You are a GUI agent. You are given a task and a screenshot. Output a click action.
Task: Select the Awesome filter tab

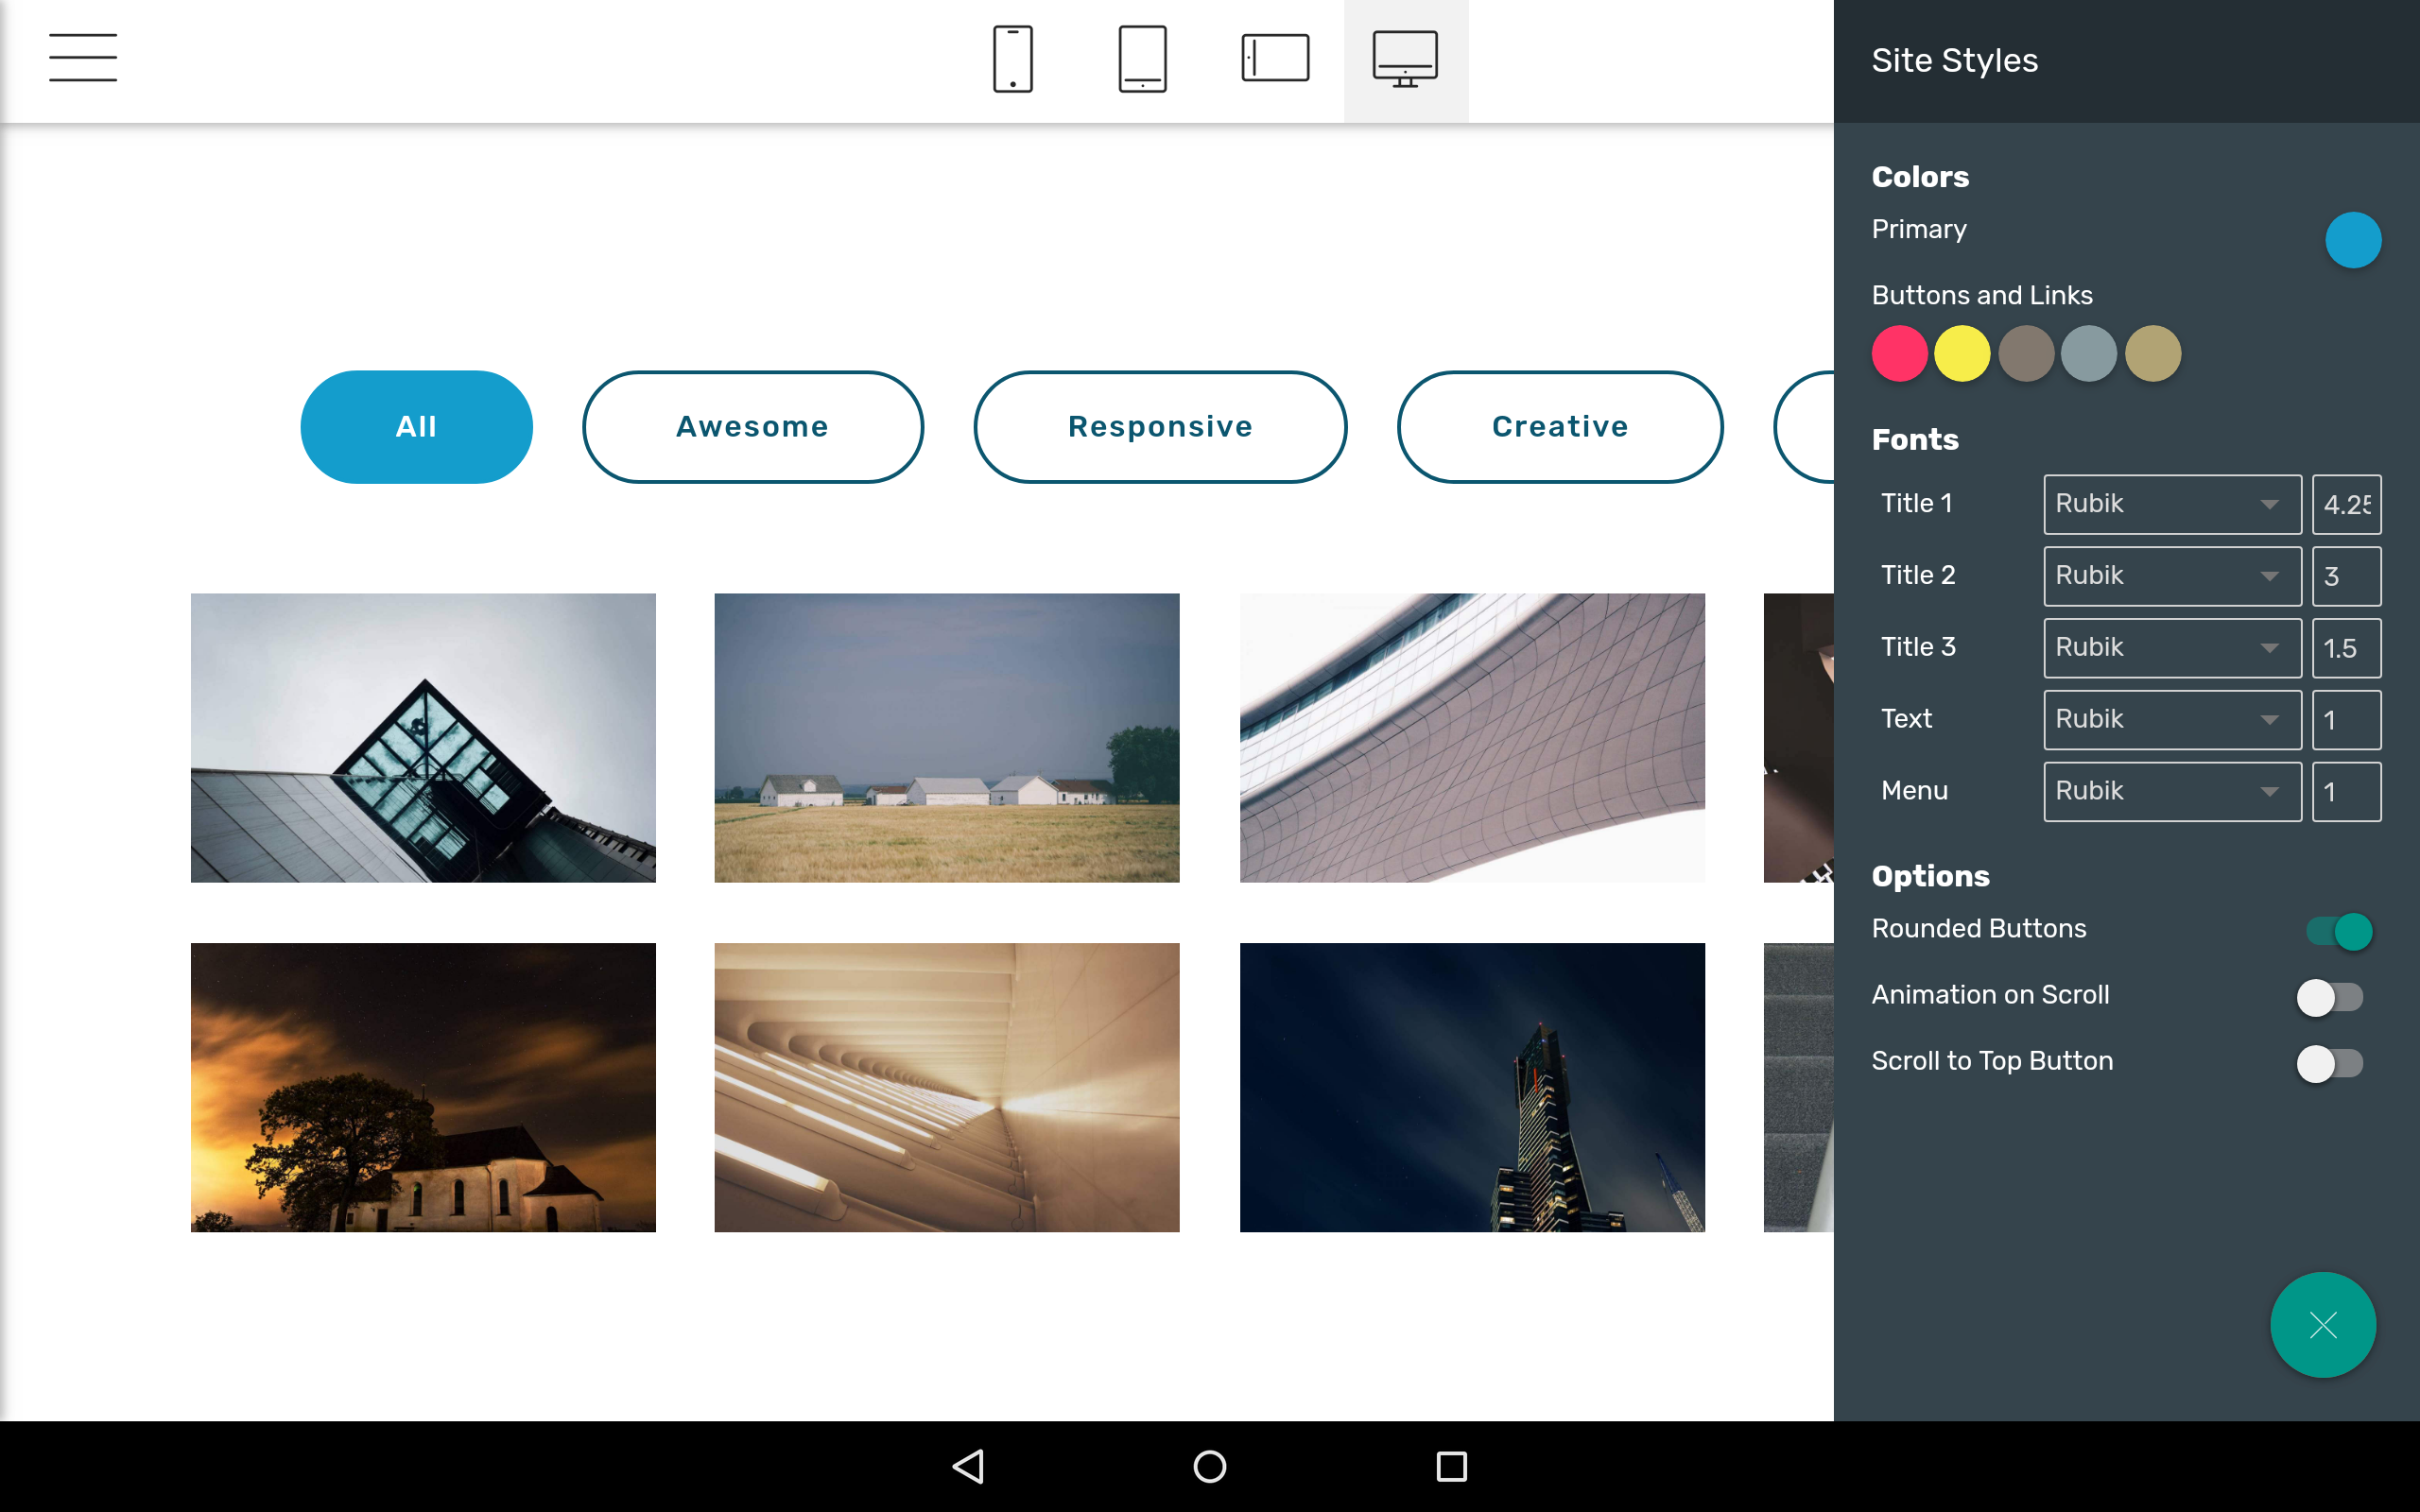753,427
